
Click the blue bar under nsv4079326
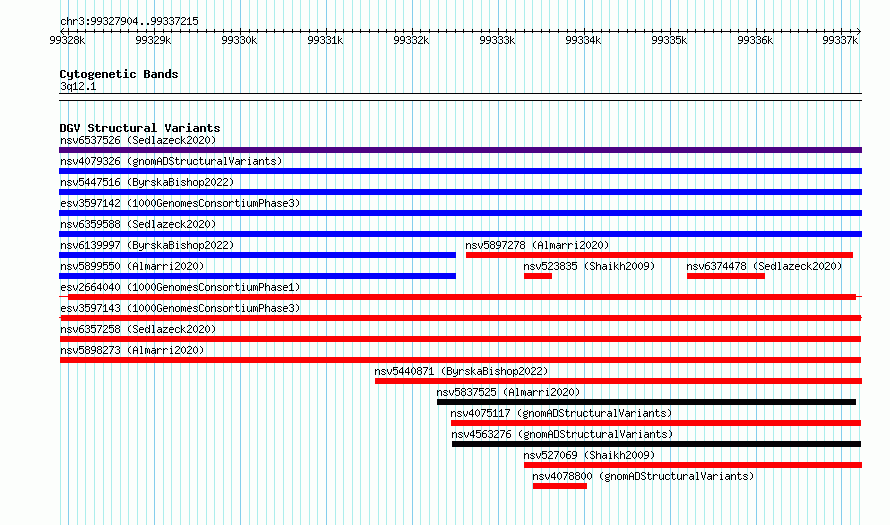coord(460,171)
